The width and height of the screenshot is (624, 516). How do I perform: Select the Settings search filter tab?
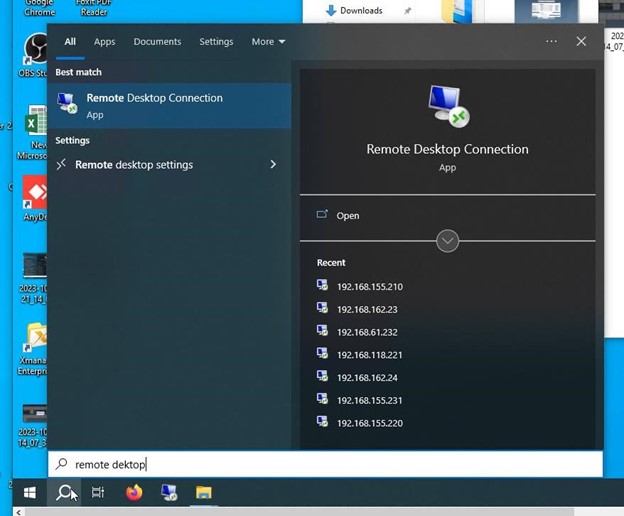(x=216, y=42)
